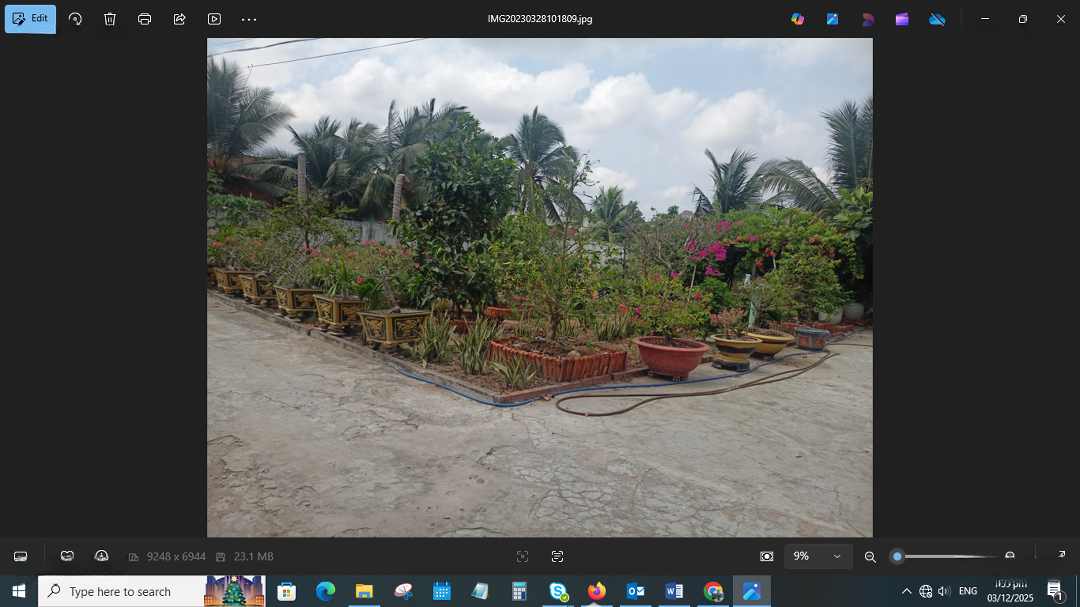Click the Edit image button
The height and width of the screenshot is (607, 1080).
point(30,19)
